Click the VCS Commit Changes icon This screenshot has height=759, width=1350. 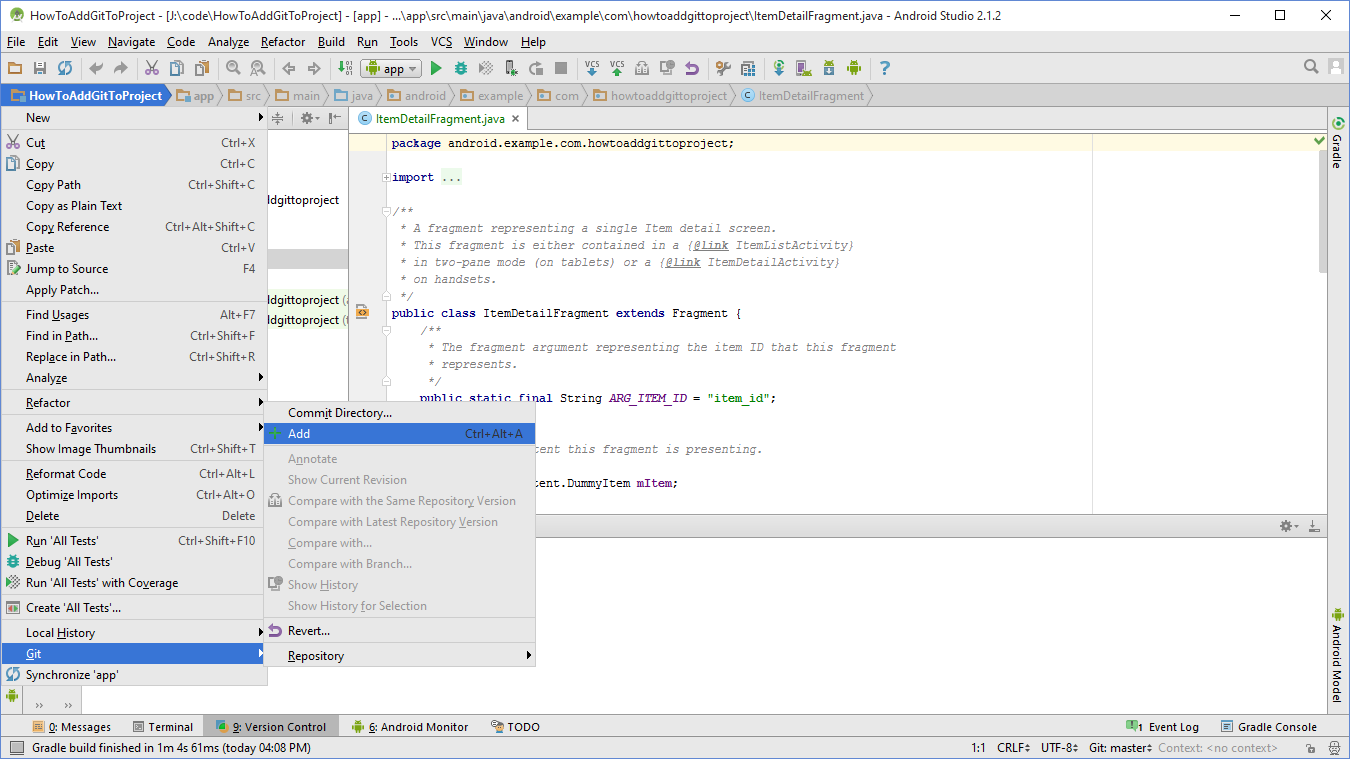point(617,68)
